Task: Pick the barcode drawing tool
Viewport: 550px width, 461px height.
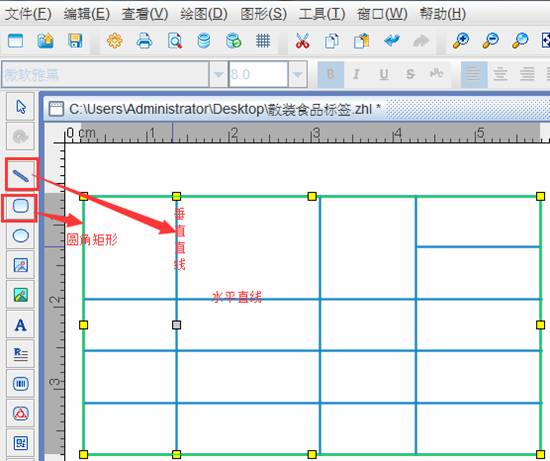Action: [x=20, y=383]
